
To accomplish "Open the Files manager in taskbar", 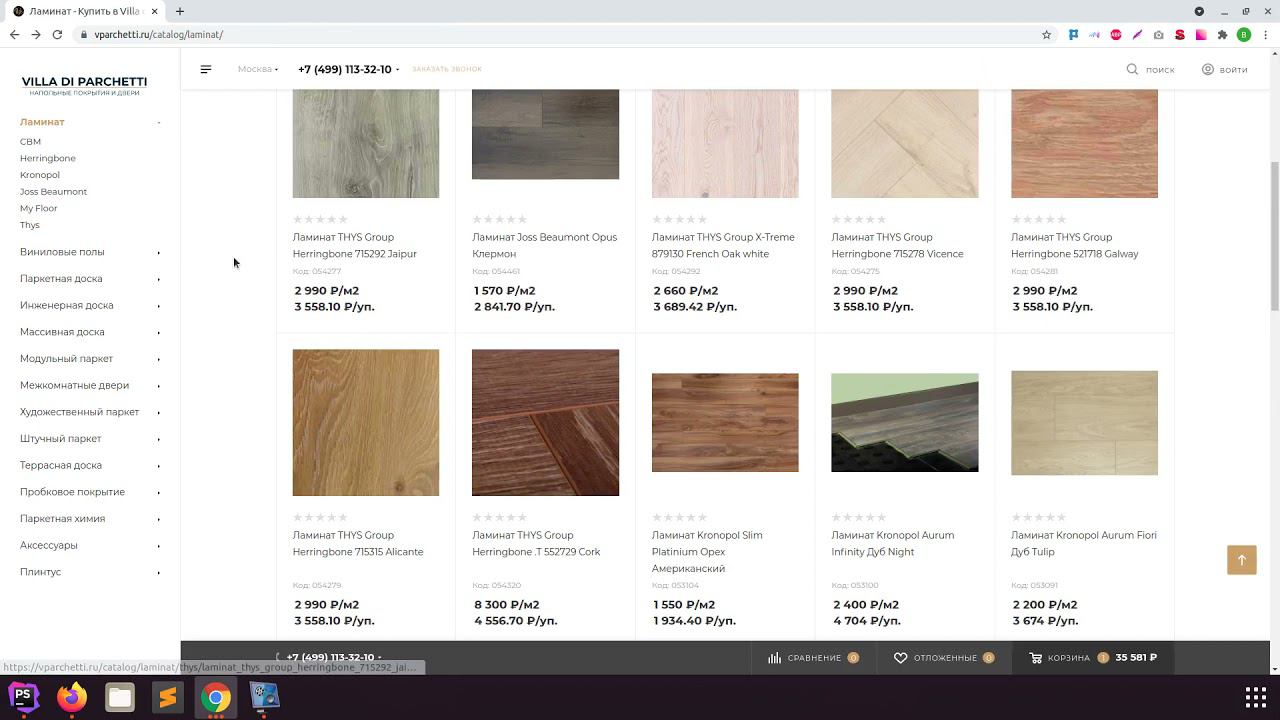I will point(120,697).
